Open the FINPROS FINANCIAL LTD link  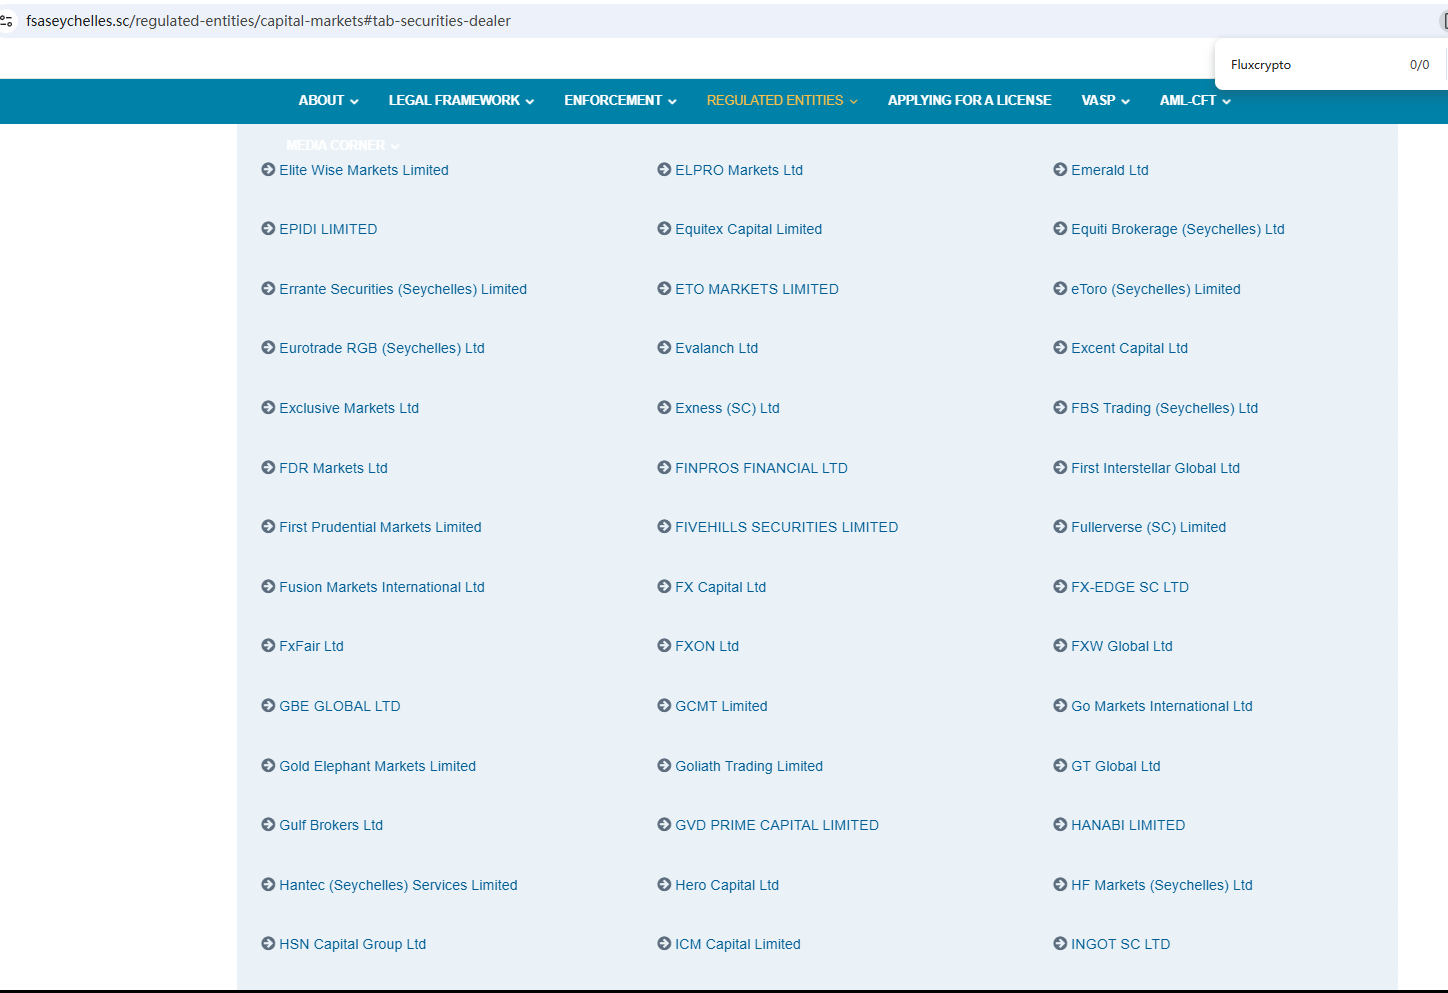click(761, 468)
